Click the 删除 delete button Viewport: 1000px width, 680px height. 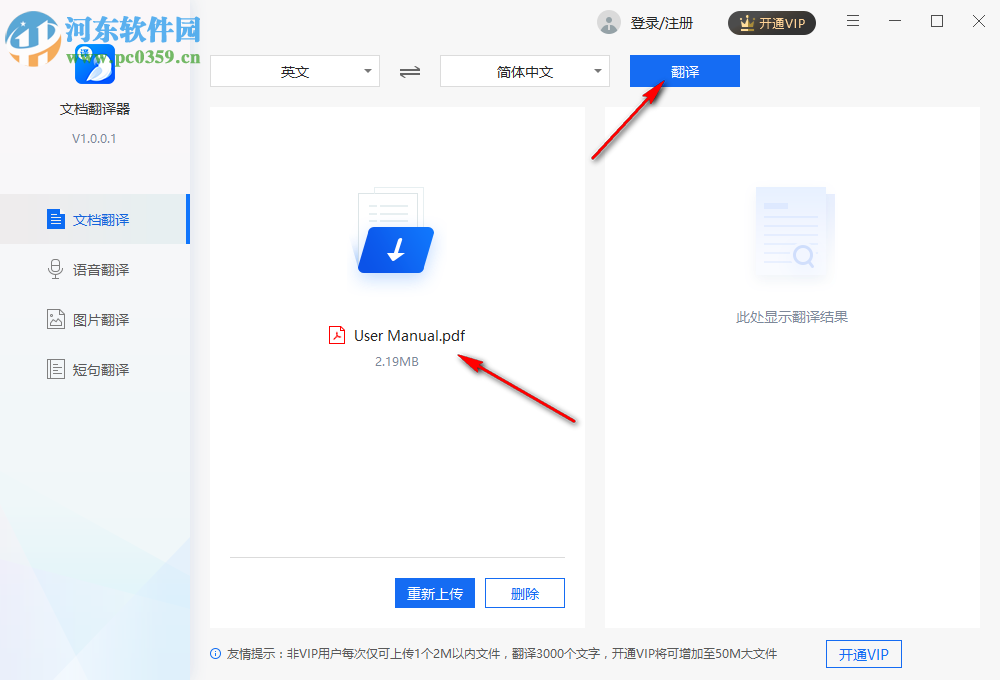[x=524, y=592]
